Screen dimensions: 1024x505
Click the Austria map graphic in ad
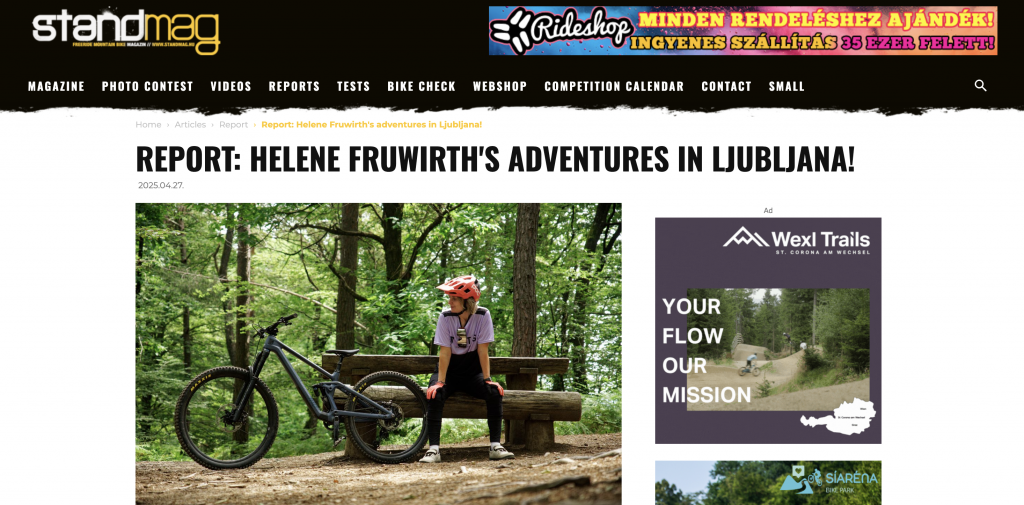(838, 417)
